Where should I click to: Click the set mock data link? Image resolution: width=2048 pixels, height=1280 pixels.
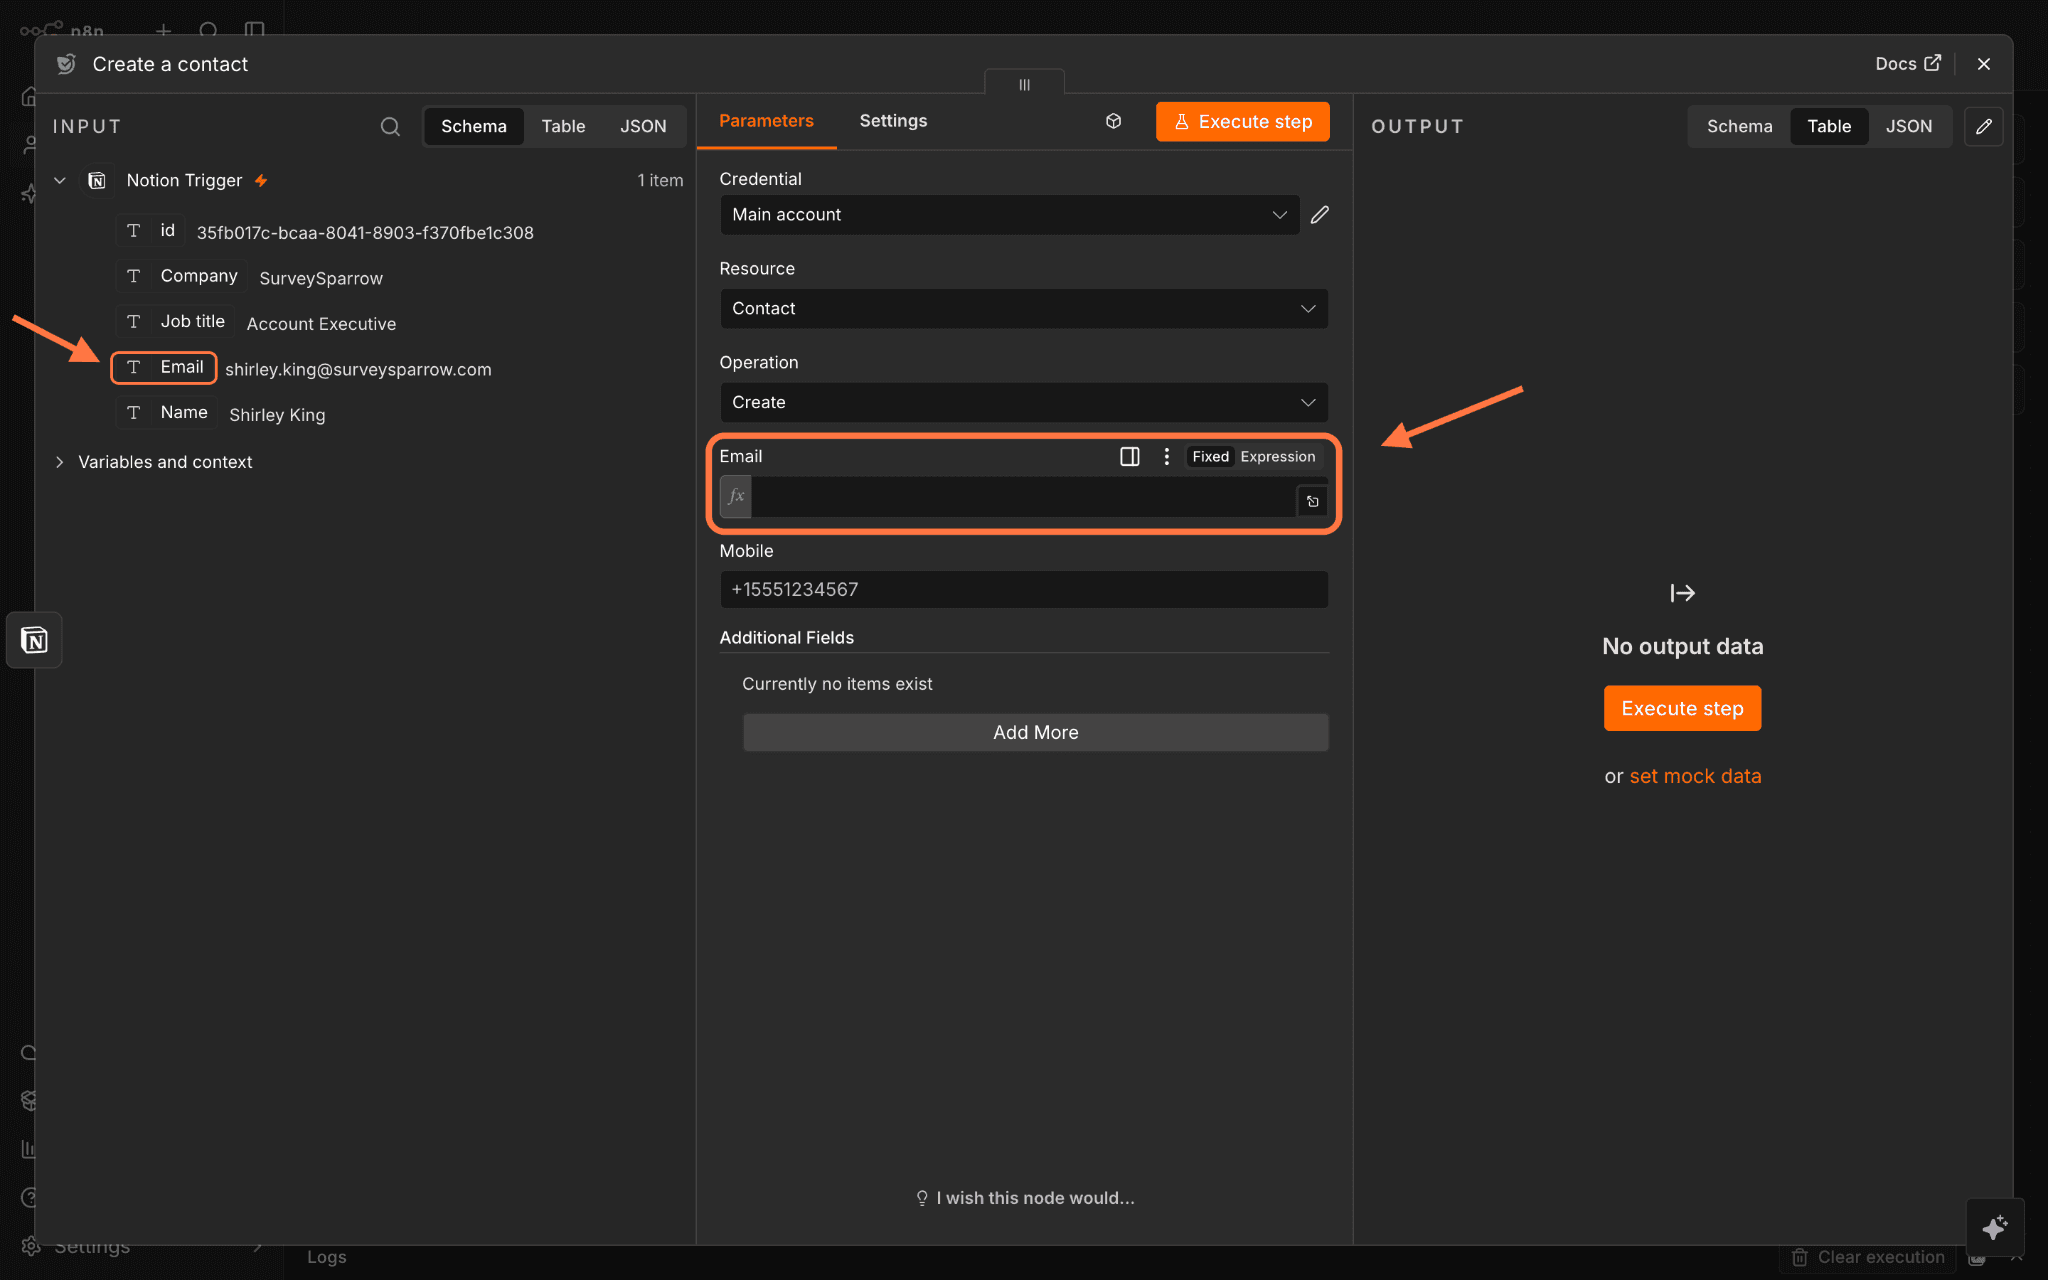tap(1695, 777)
